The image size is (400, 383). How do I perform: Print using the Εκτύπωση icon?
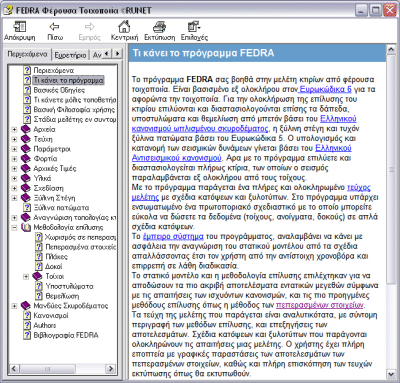[x=159, y=27]
